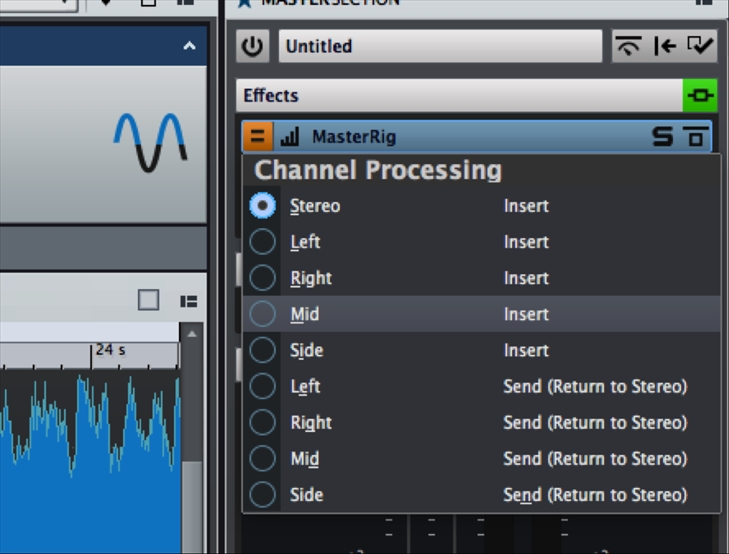This screenshot has width=729, height=554.
Task: Select Left Insert channel processing
Action: pyautogui.click(x=481, y=242)
